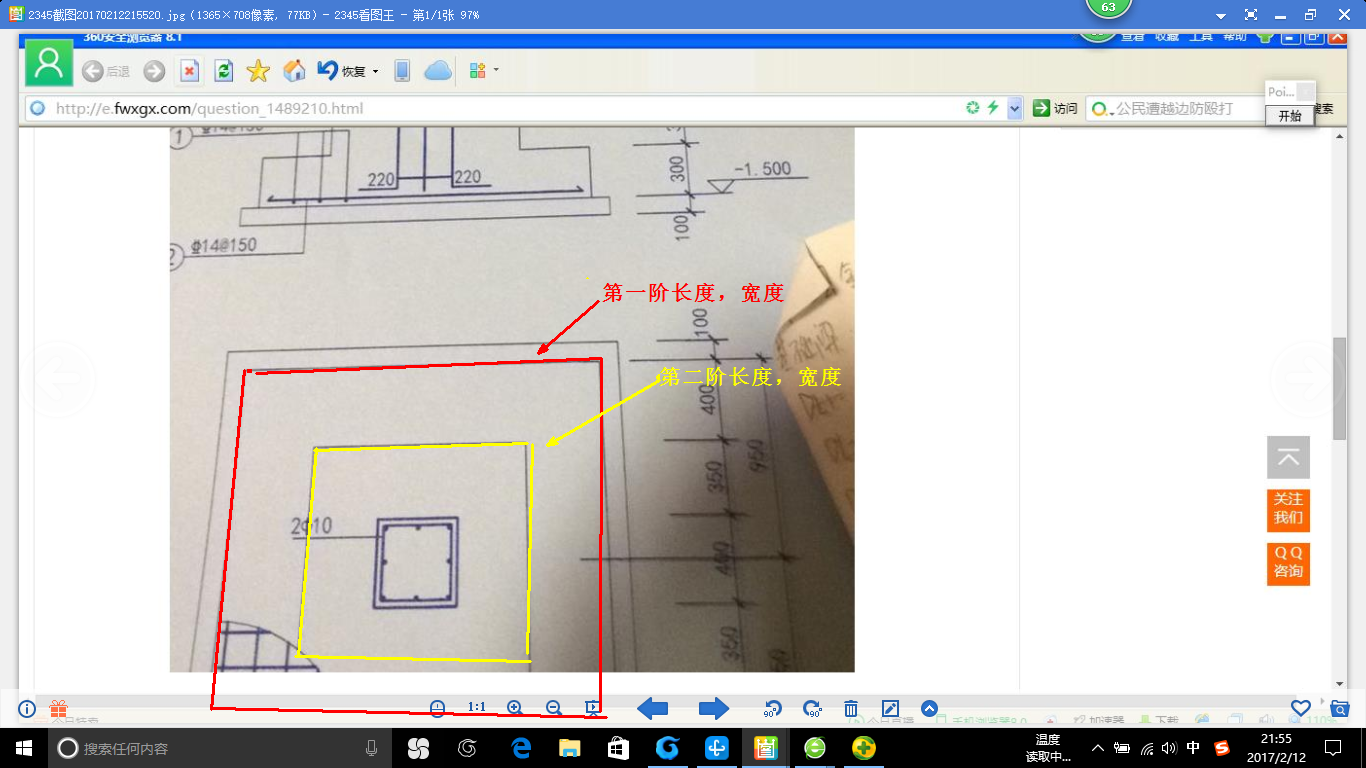Image resolution: width=1366 pixels, height=768 pixels.
Task: Start slideshow playback
Action: [x=593, y=709]
